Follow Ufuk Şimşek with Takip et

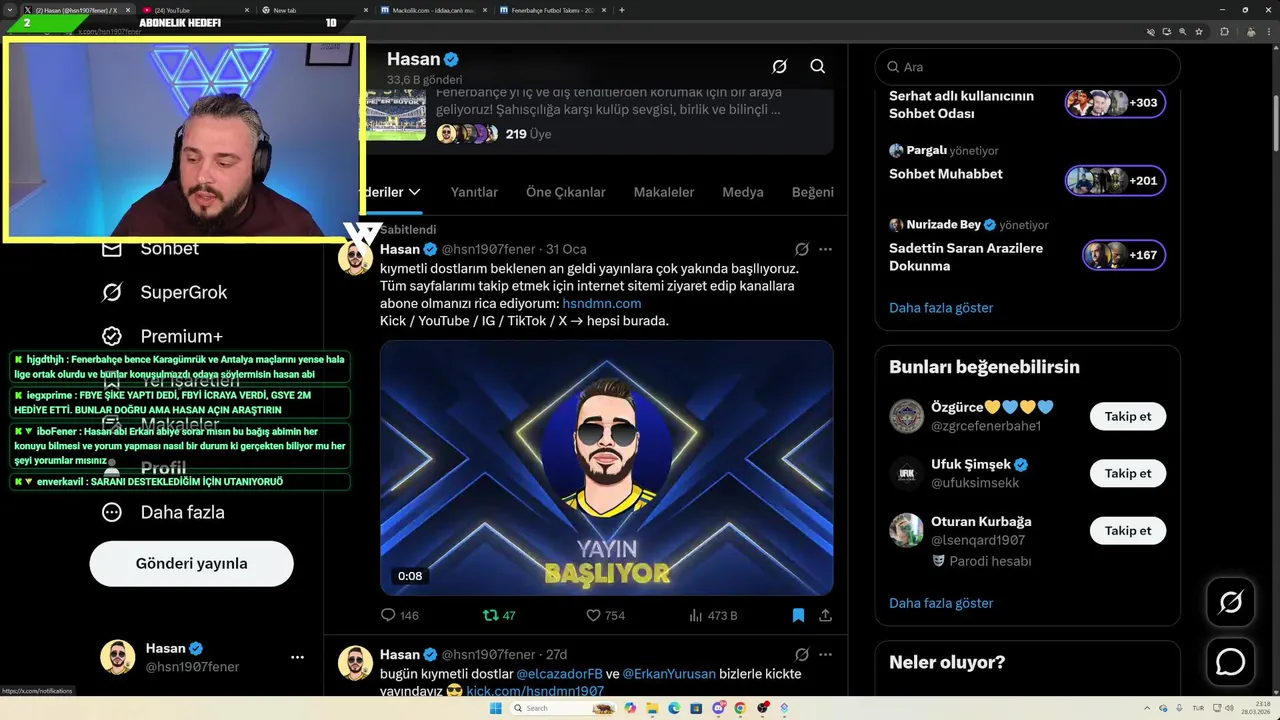point(1128,474)
